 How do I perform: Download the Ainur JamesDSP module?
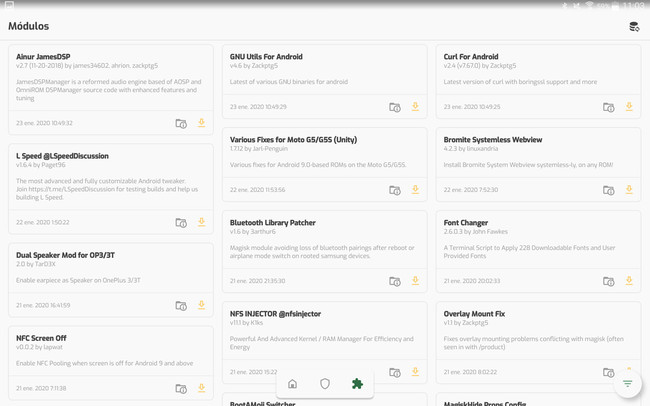click(201, 123)
